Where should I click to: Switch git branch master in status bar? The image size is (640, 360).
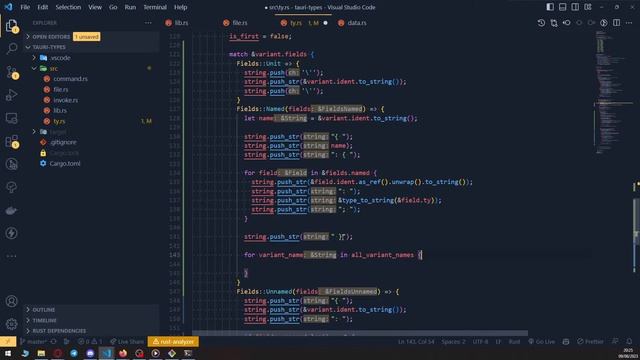(x=33, y=342)
